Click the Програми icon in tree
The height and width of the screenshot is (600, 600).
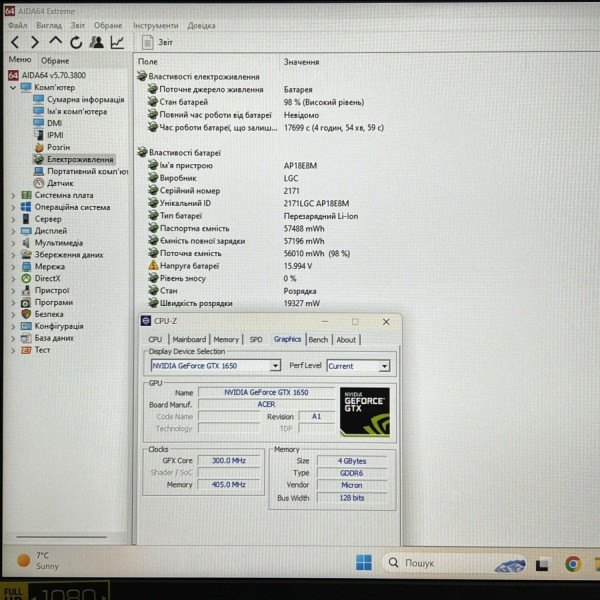pos(26,303)
